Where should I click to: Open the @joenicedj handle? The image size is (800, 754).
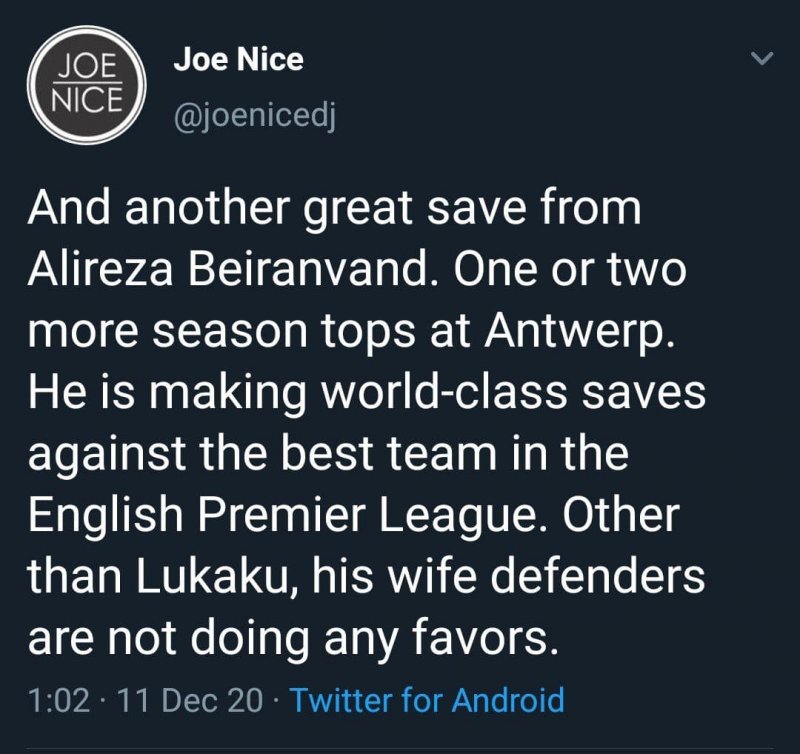click(255, 119)
